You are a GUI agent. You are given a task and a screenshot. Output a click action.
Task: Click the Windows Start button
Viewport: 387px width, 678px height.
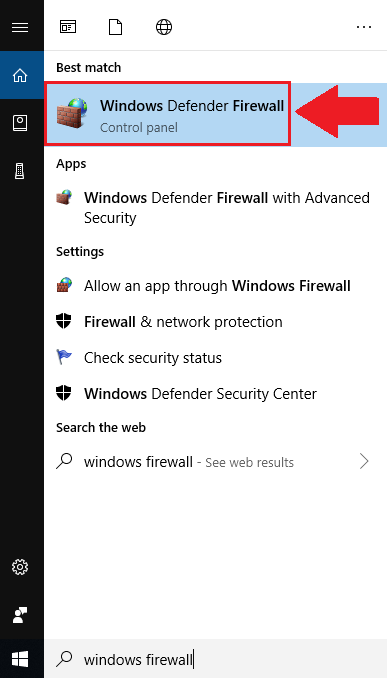tap(20, 659)
